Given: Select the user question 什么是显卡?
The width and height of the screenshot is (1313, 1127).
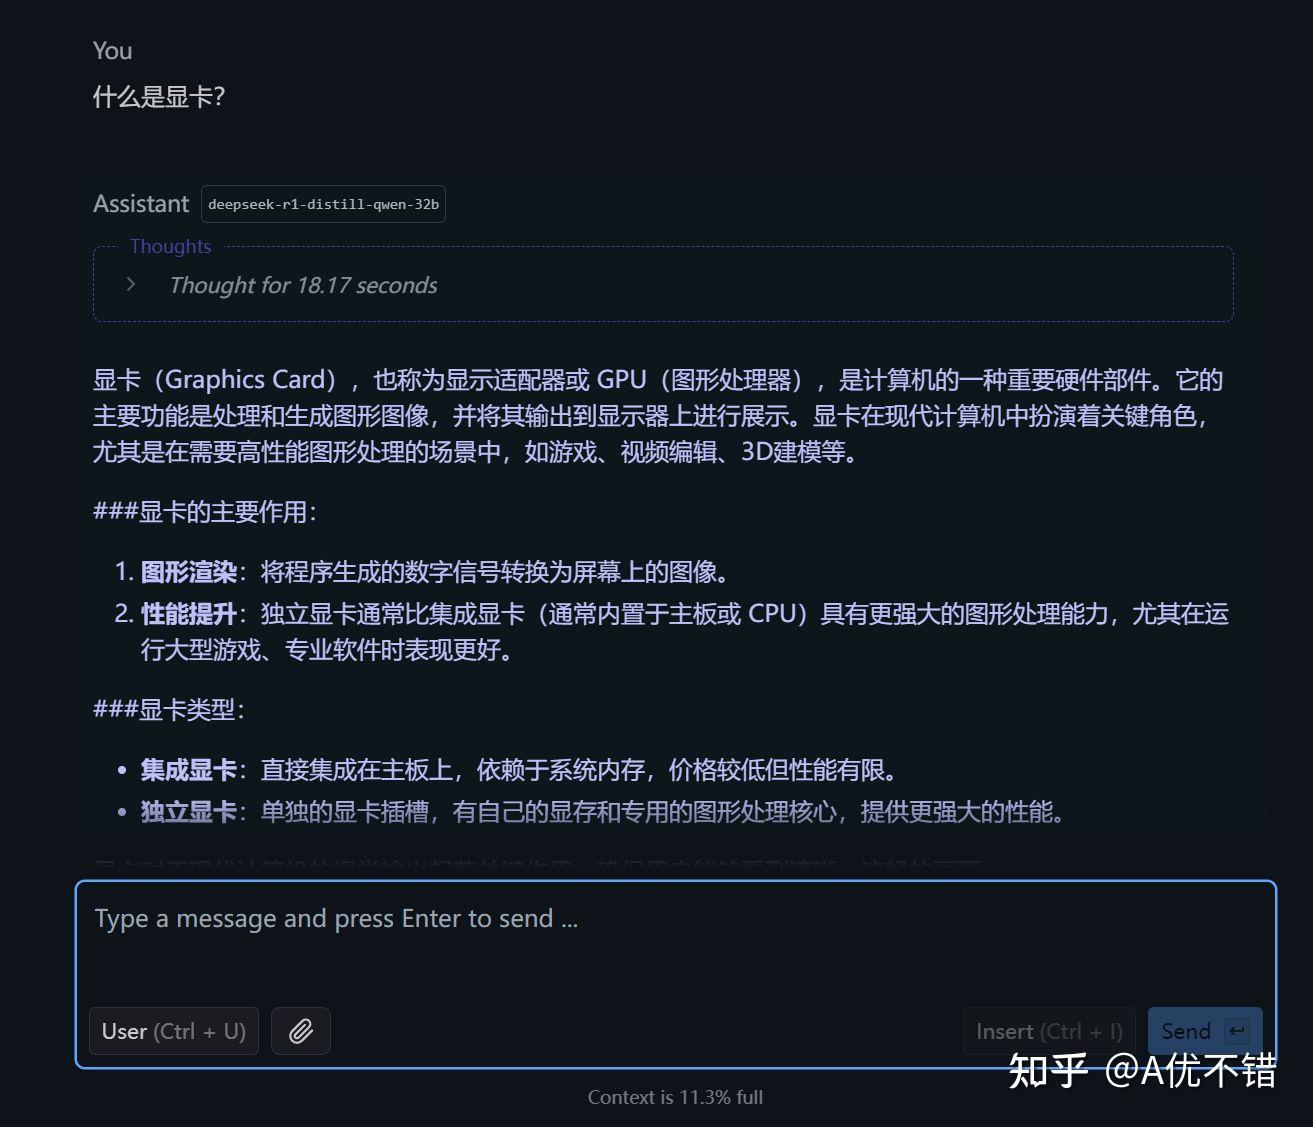Looking at the screenshot, I should (x=160, y=97).
